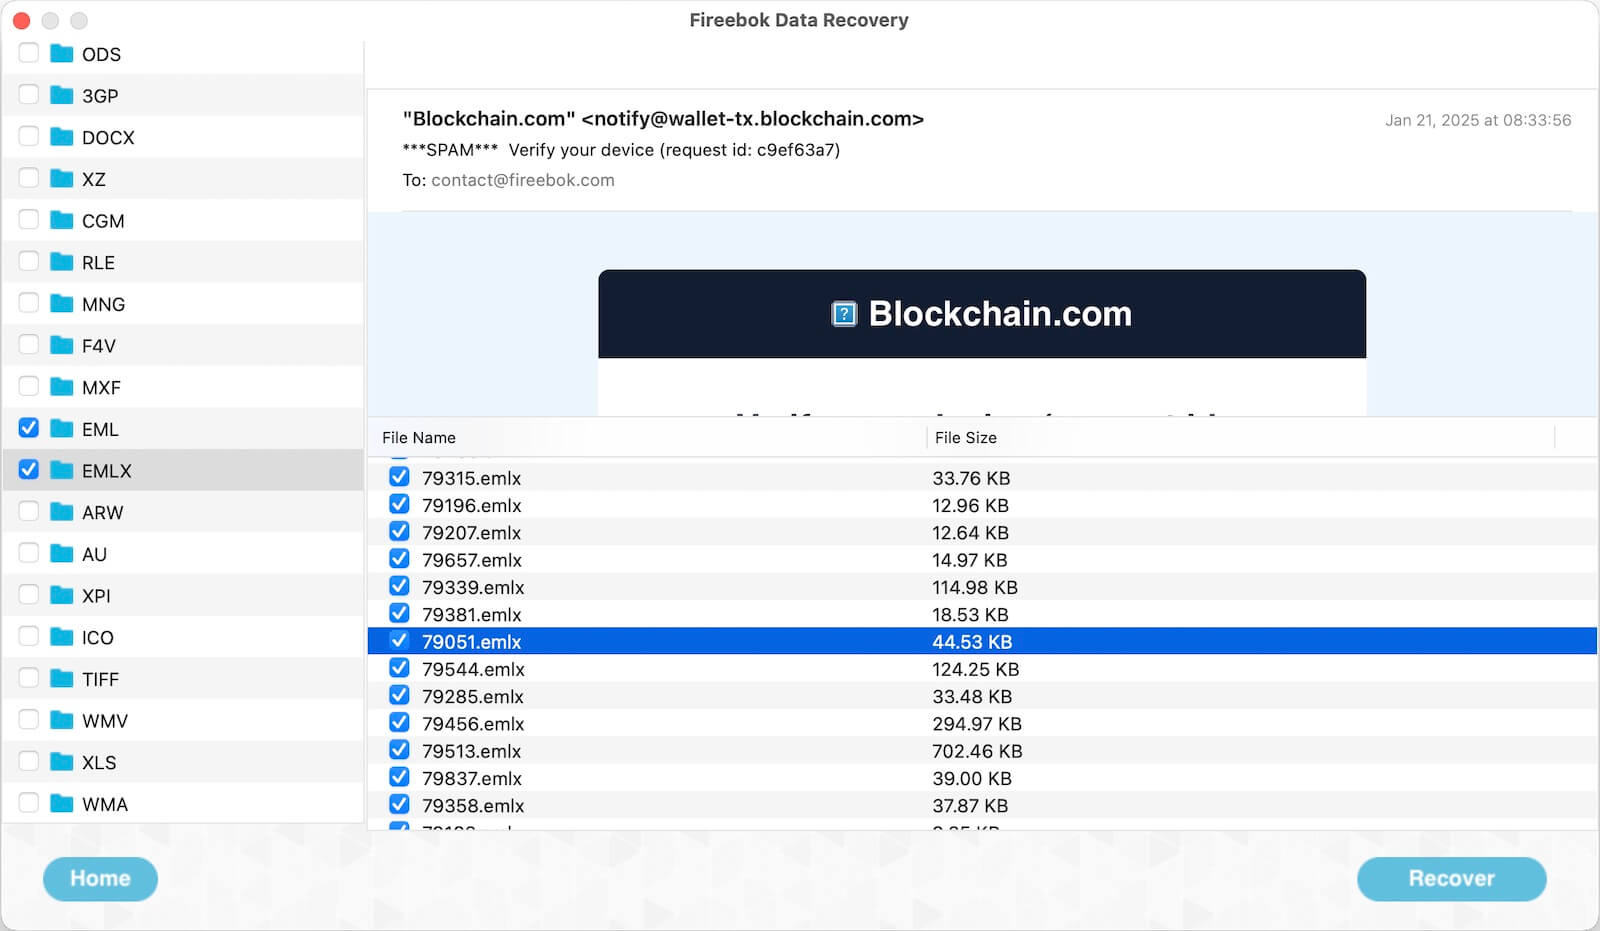Screen dimensions: 1600x931
Task: Select the 79207.emlx file name
Action: (471, 533)
